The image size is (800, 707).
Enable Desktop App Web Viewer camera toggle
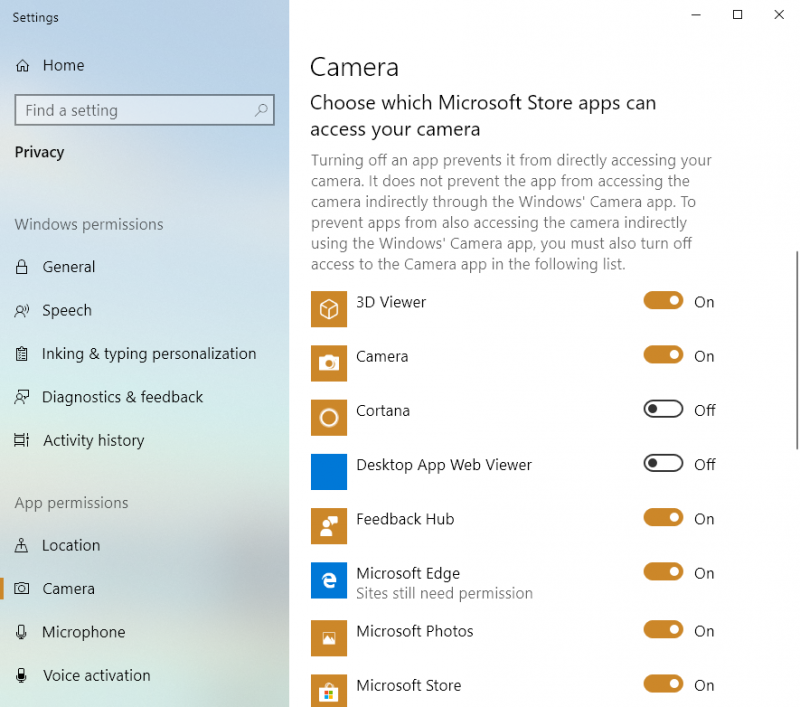[663, 464]
